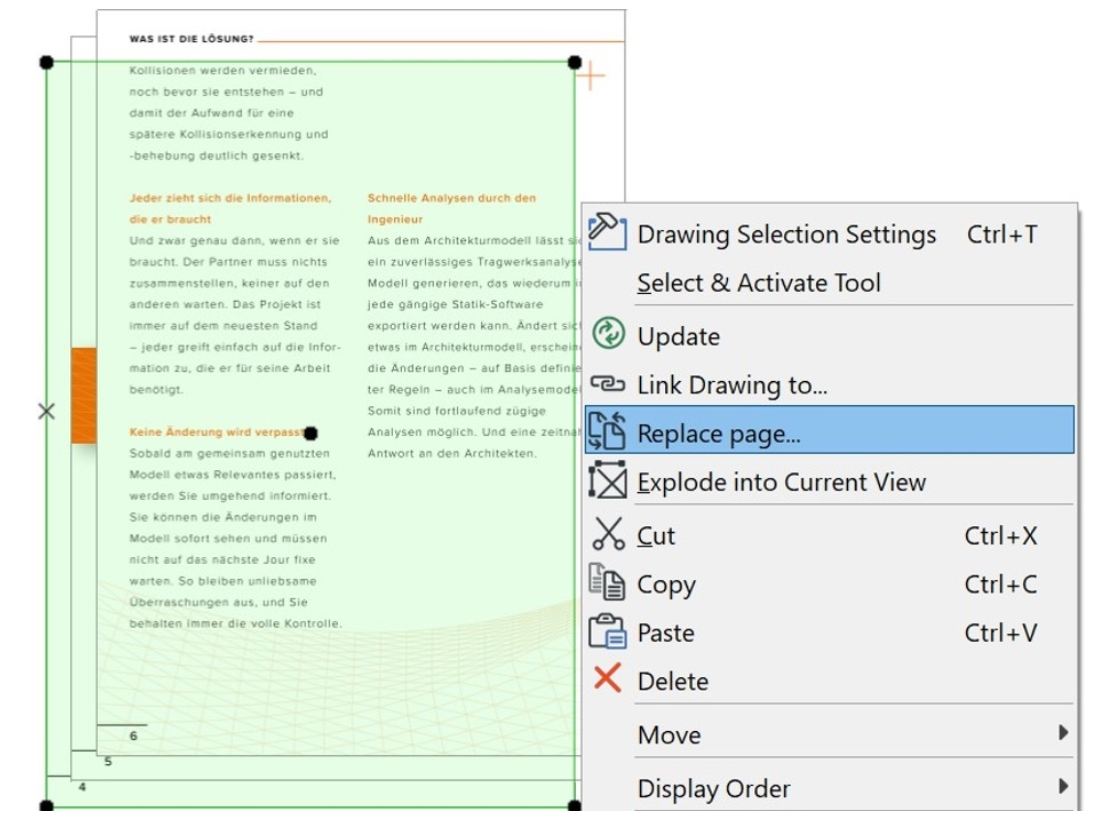Screen dimensions: 1096x823
Task: Click the Ctrl+V shortcut label
Action: tap(1000, 632)
